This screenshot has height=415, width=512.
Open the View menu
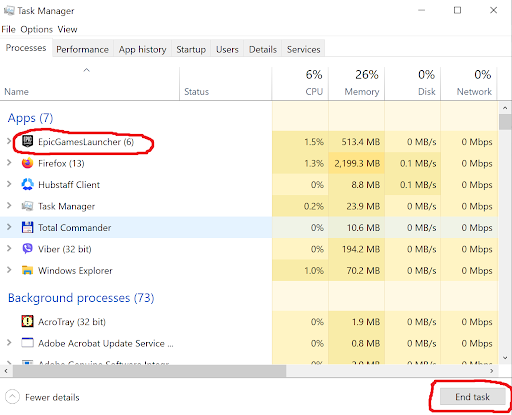click(67, 29)
